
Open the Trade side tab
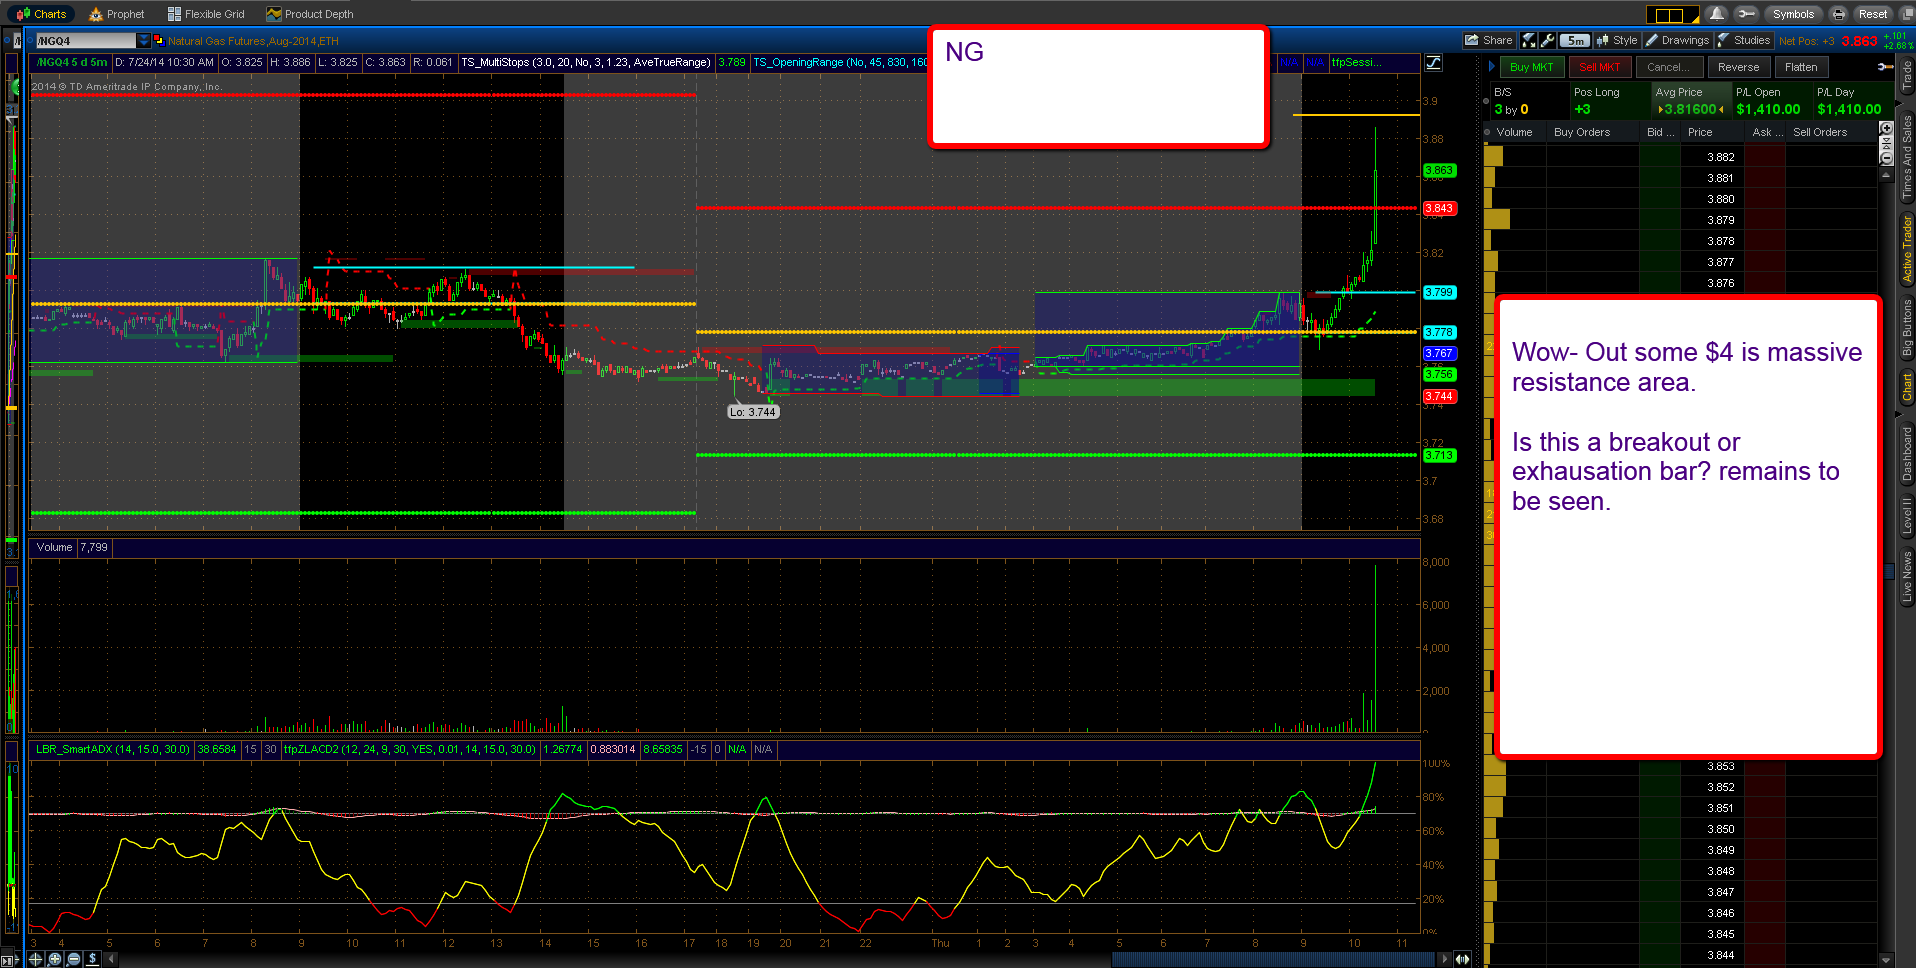point(1906,75)
